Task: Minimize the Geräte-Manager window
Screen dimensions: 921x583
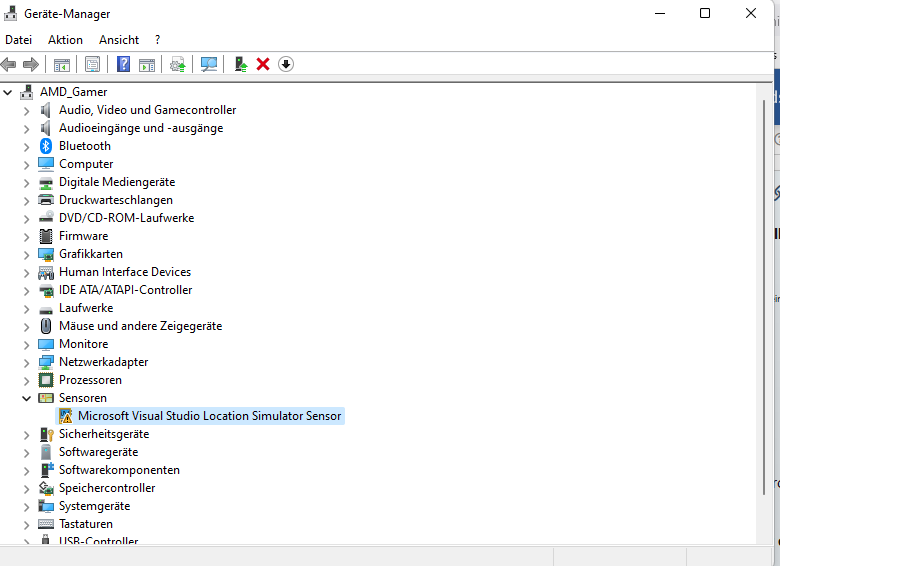Action: pyautogui.click(x=660, y=13)
